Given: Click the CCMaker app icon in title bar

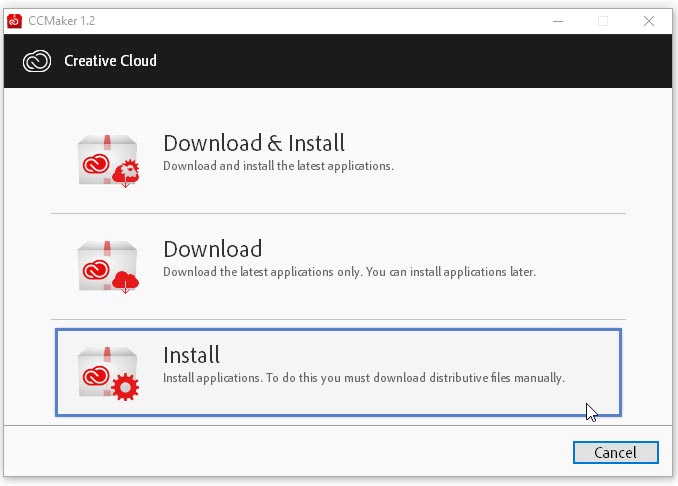Looking at the screenshot, I should [x=14, y=21].
